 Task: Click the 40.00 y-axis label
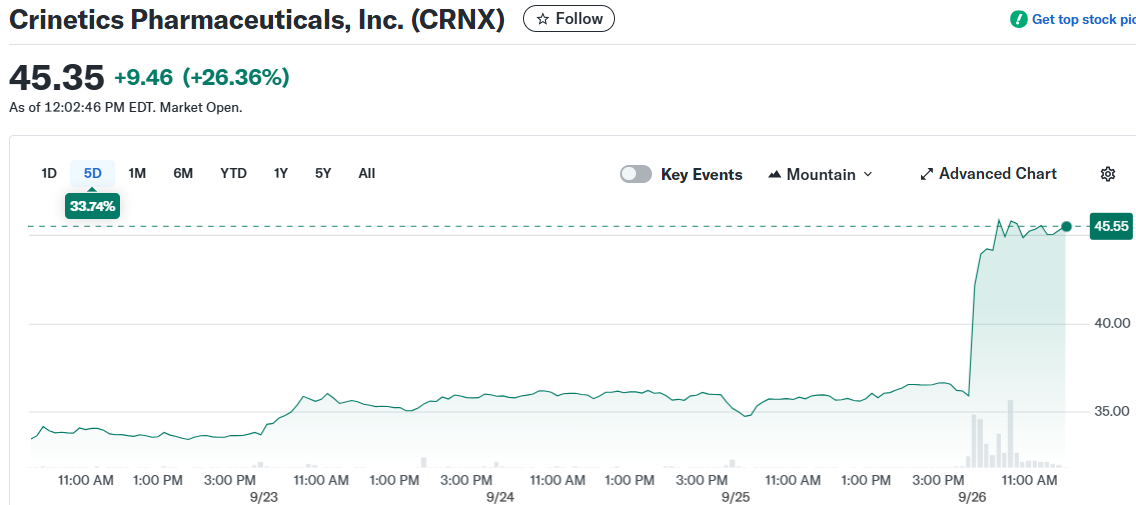(1111, 322)
